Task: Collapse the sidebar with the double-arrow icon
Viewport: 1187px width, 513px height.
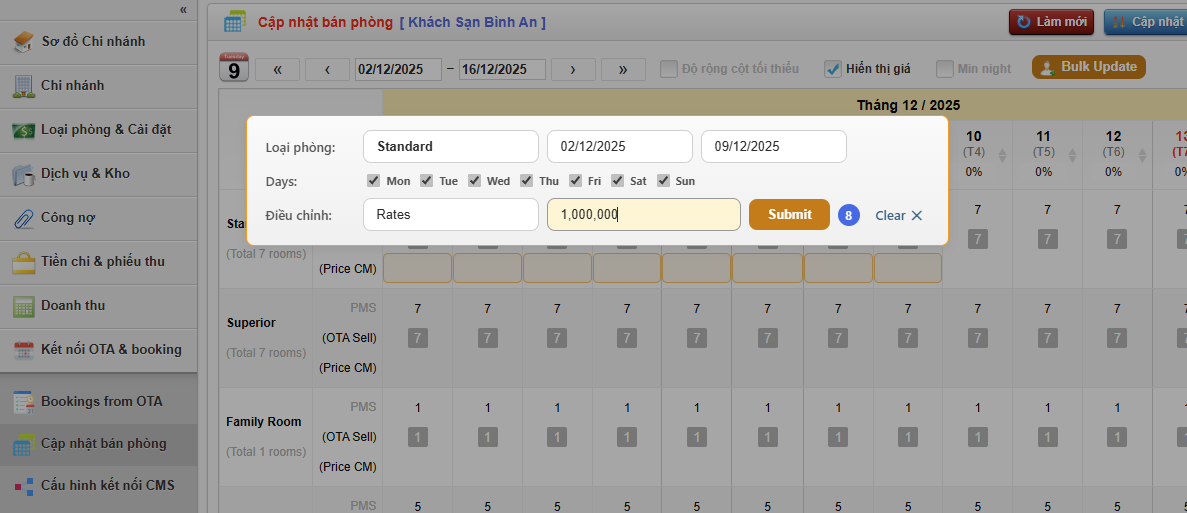Action: [x=183, y=9]
